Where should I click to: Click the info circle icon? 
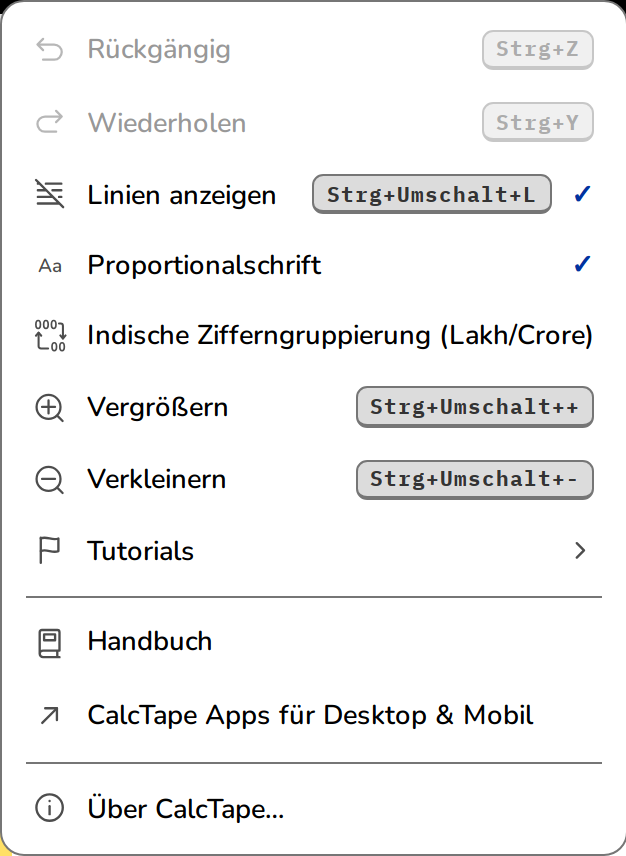point(50,808)
